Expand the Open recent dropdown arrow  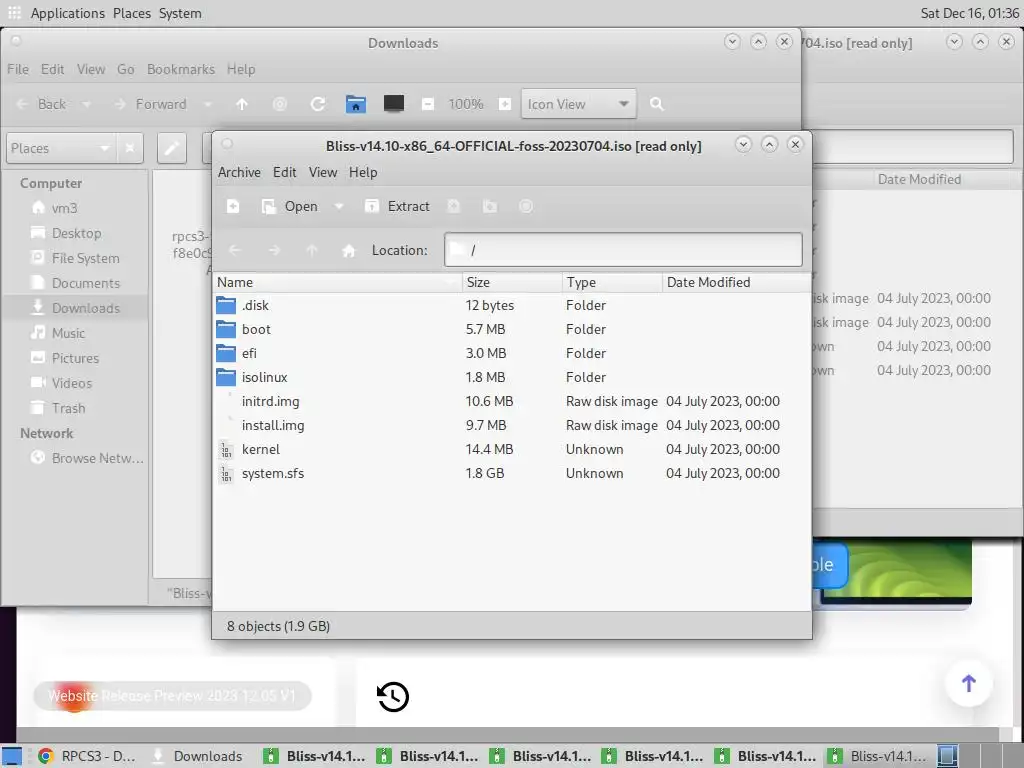338,206
